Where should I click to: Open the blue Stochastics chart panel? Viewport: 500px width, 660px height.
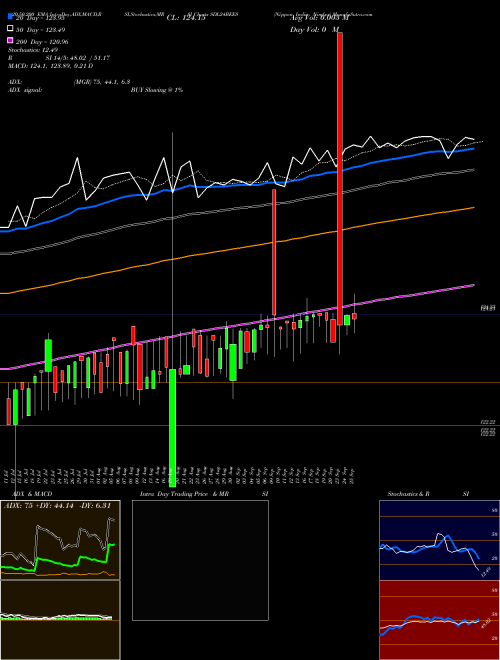point(439,540)
